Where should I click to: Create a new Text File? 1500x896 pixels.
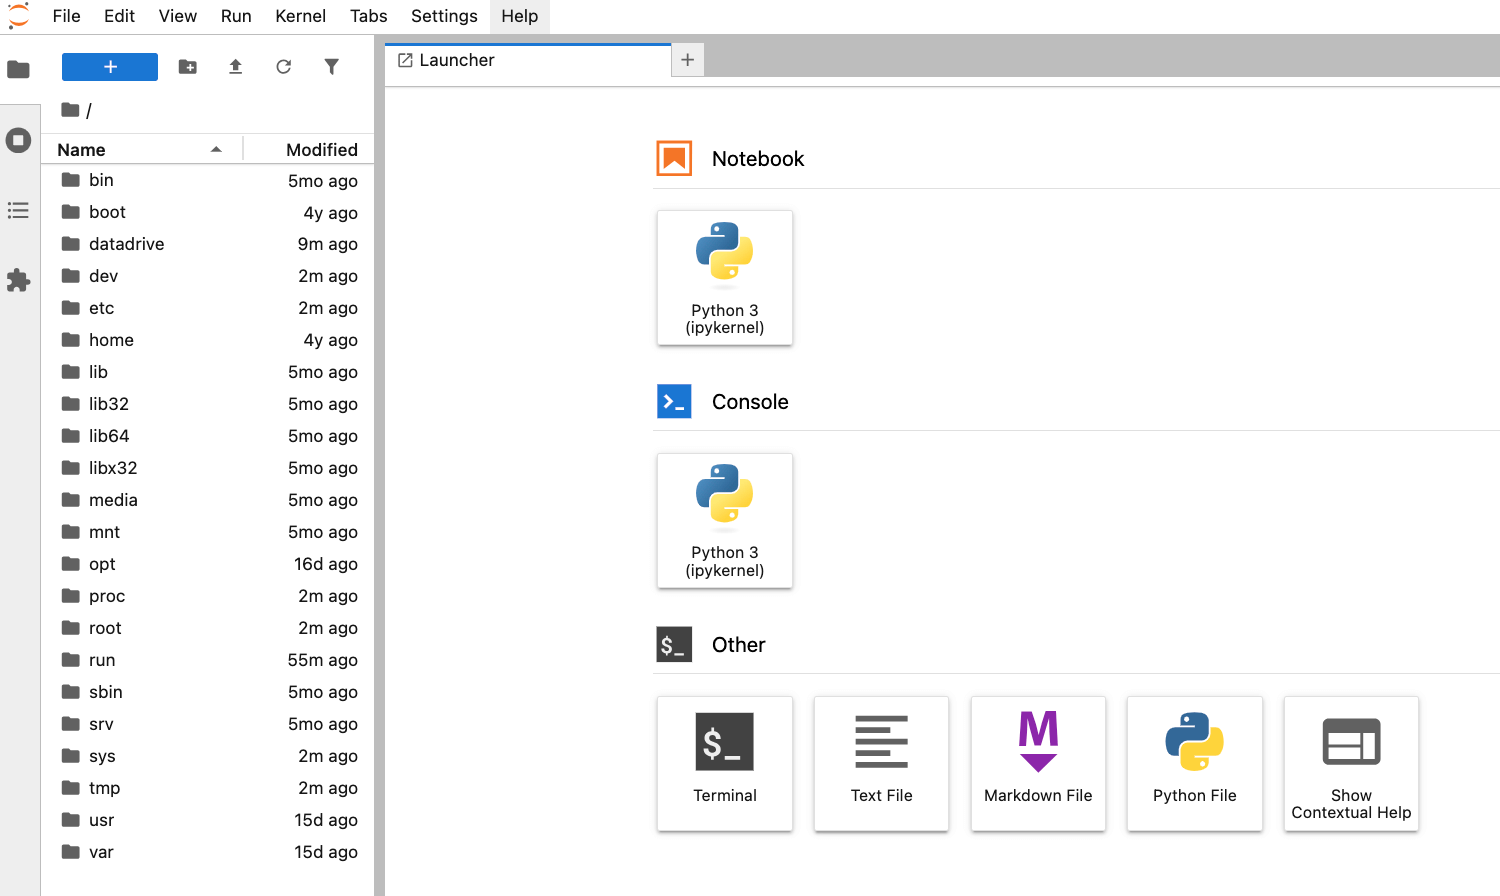tap(881, 764)
